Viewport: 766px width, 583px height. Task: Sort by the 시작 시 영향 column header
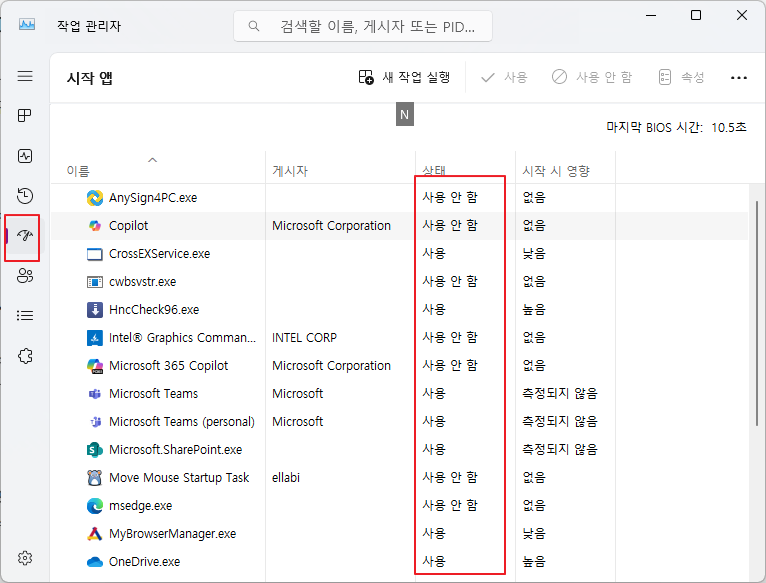click(556, 171)
